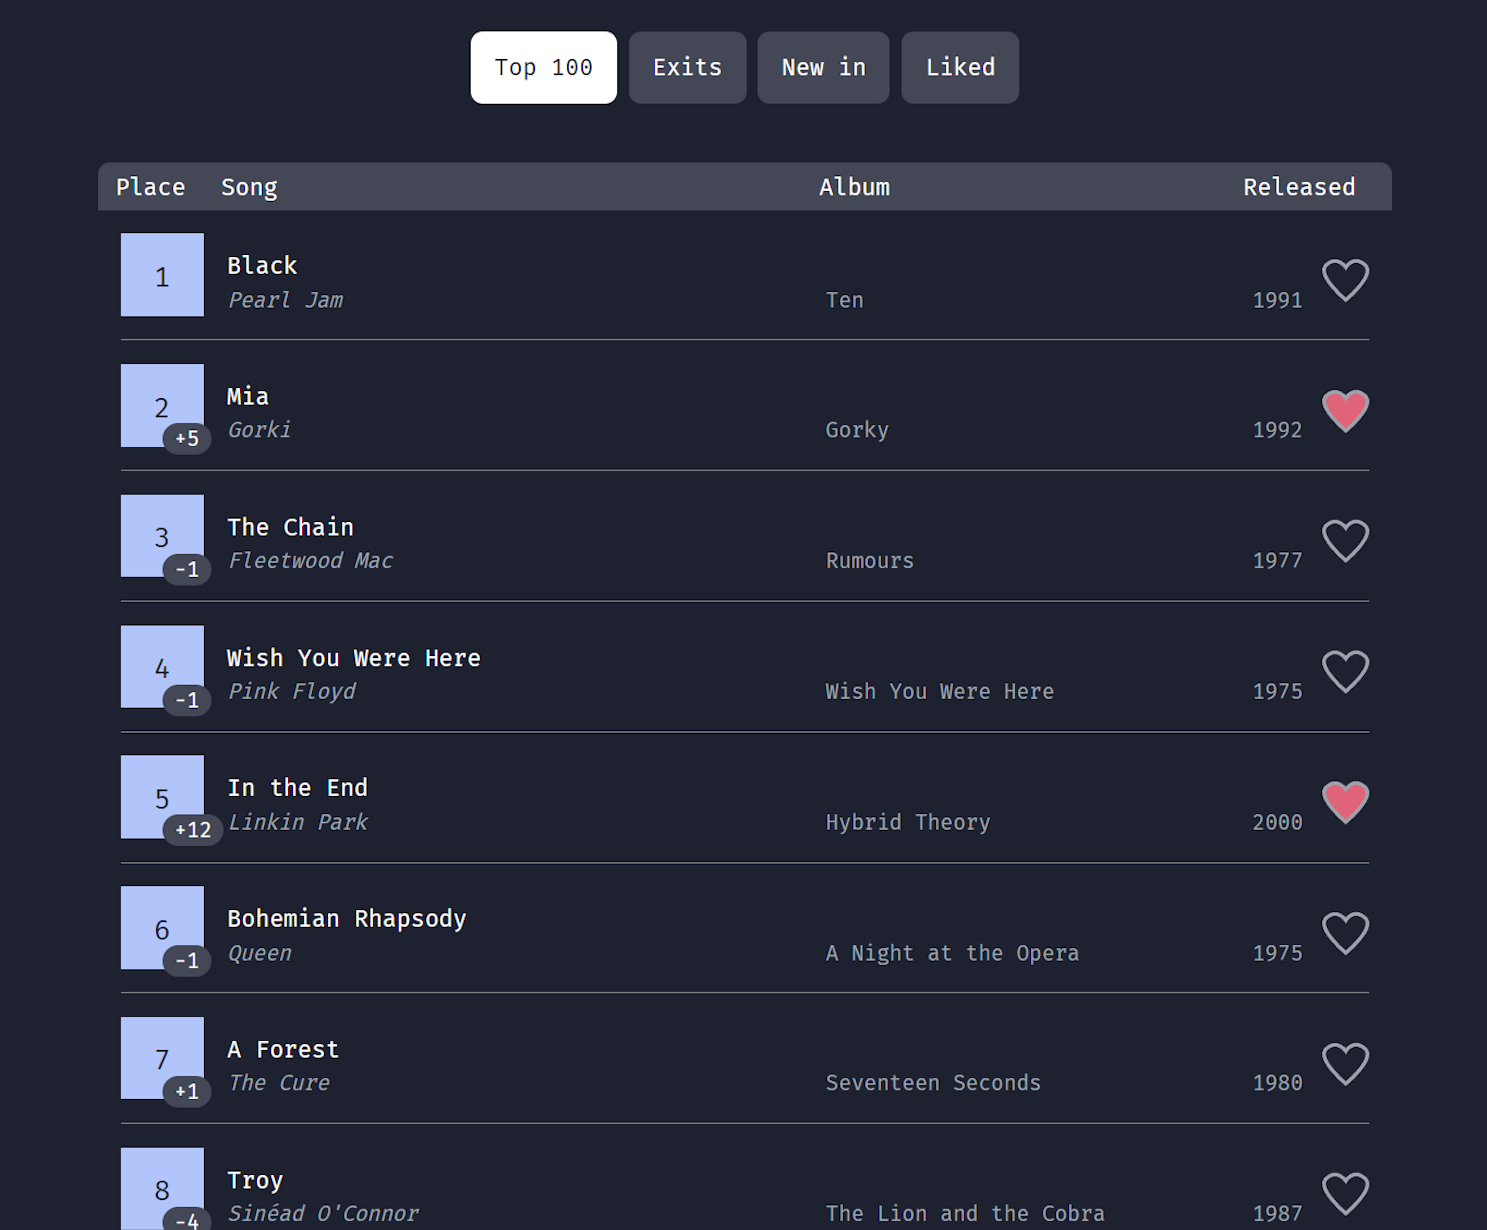Screen dimensions: 1487x1230
Task: Like Bohemian Rhapsody with heart icon
Action: coord(1345,933)
